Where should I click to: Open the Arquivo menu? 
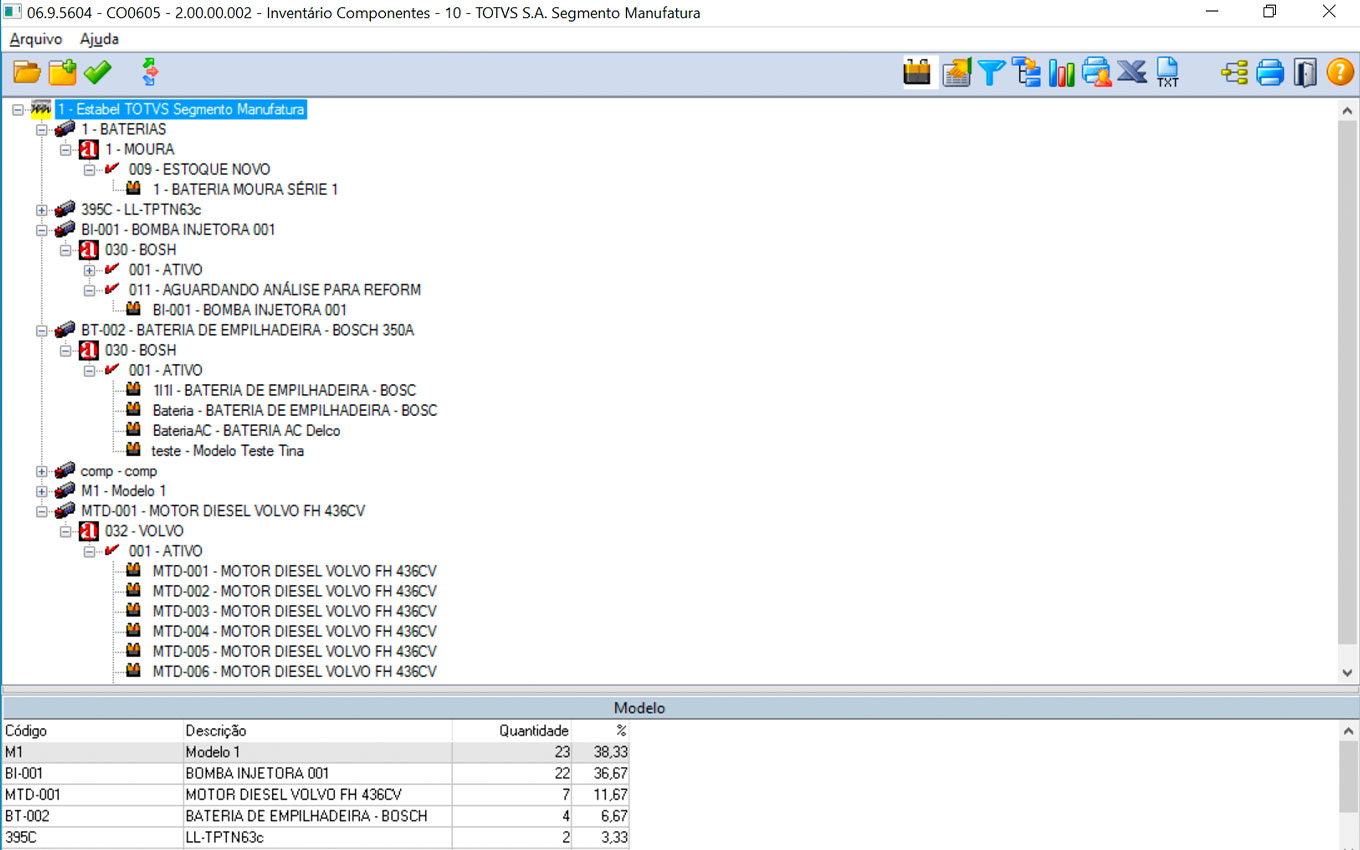(36, 39)
